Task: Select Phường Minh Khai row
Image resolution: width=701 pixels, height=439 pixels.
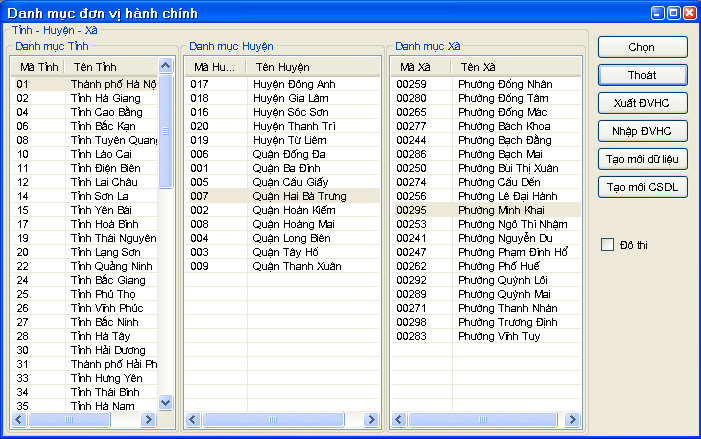Action: coord(486,210)
